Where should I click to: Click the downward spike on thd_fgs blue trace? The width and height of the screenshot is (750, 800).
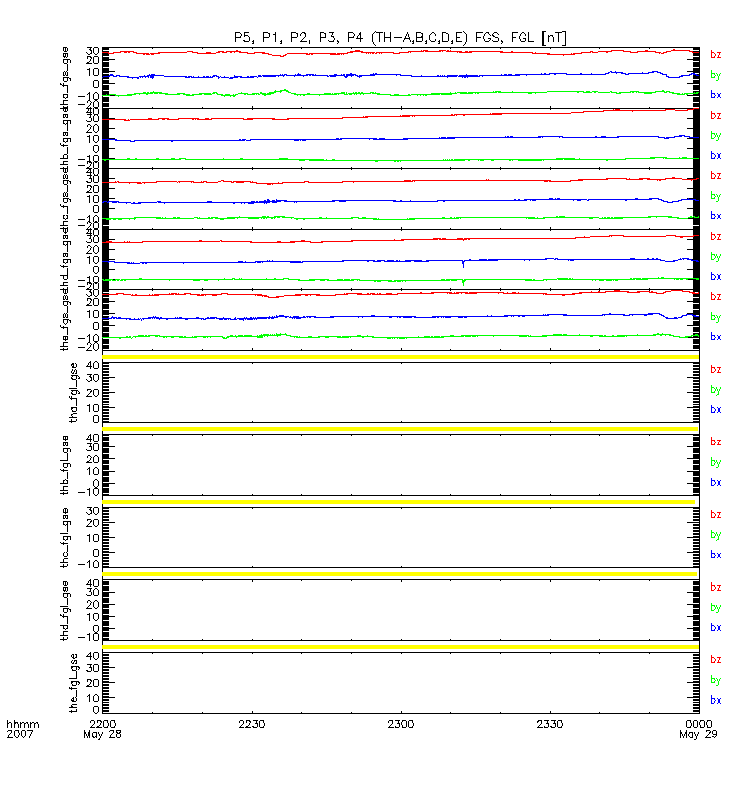click(x=463, y=264)
